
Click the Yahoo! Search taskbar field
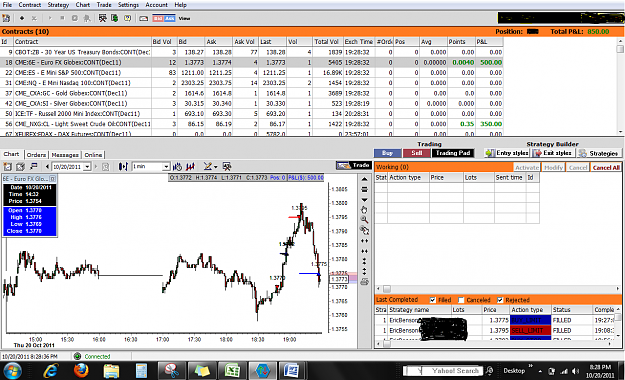[x=443, y=371]
